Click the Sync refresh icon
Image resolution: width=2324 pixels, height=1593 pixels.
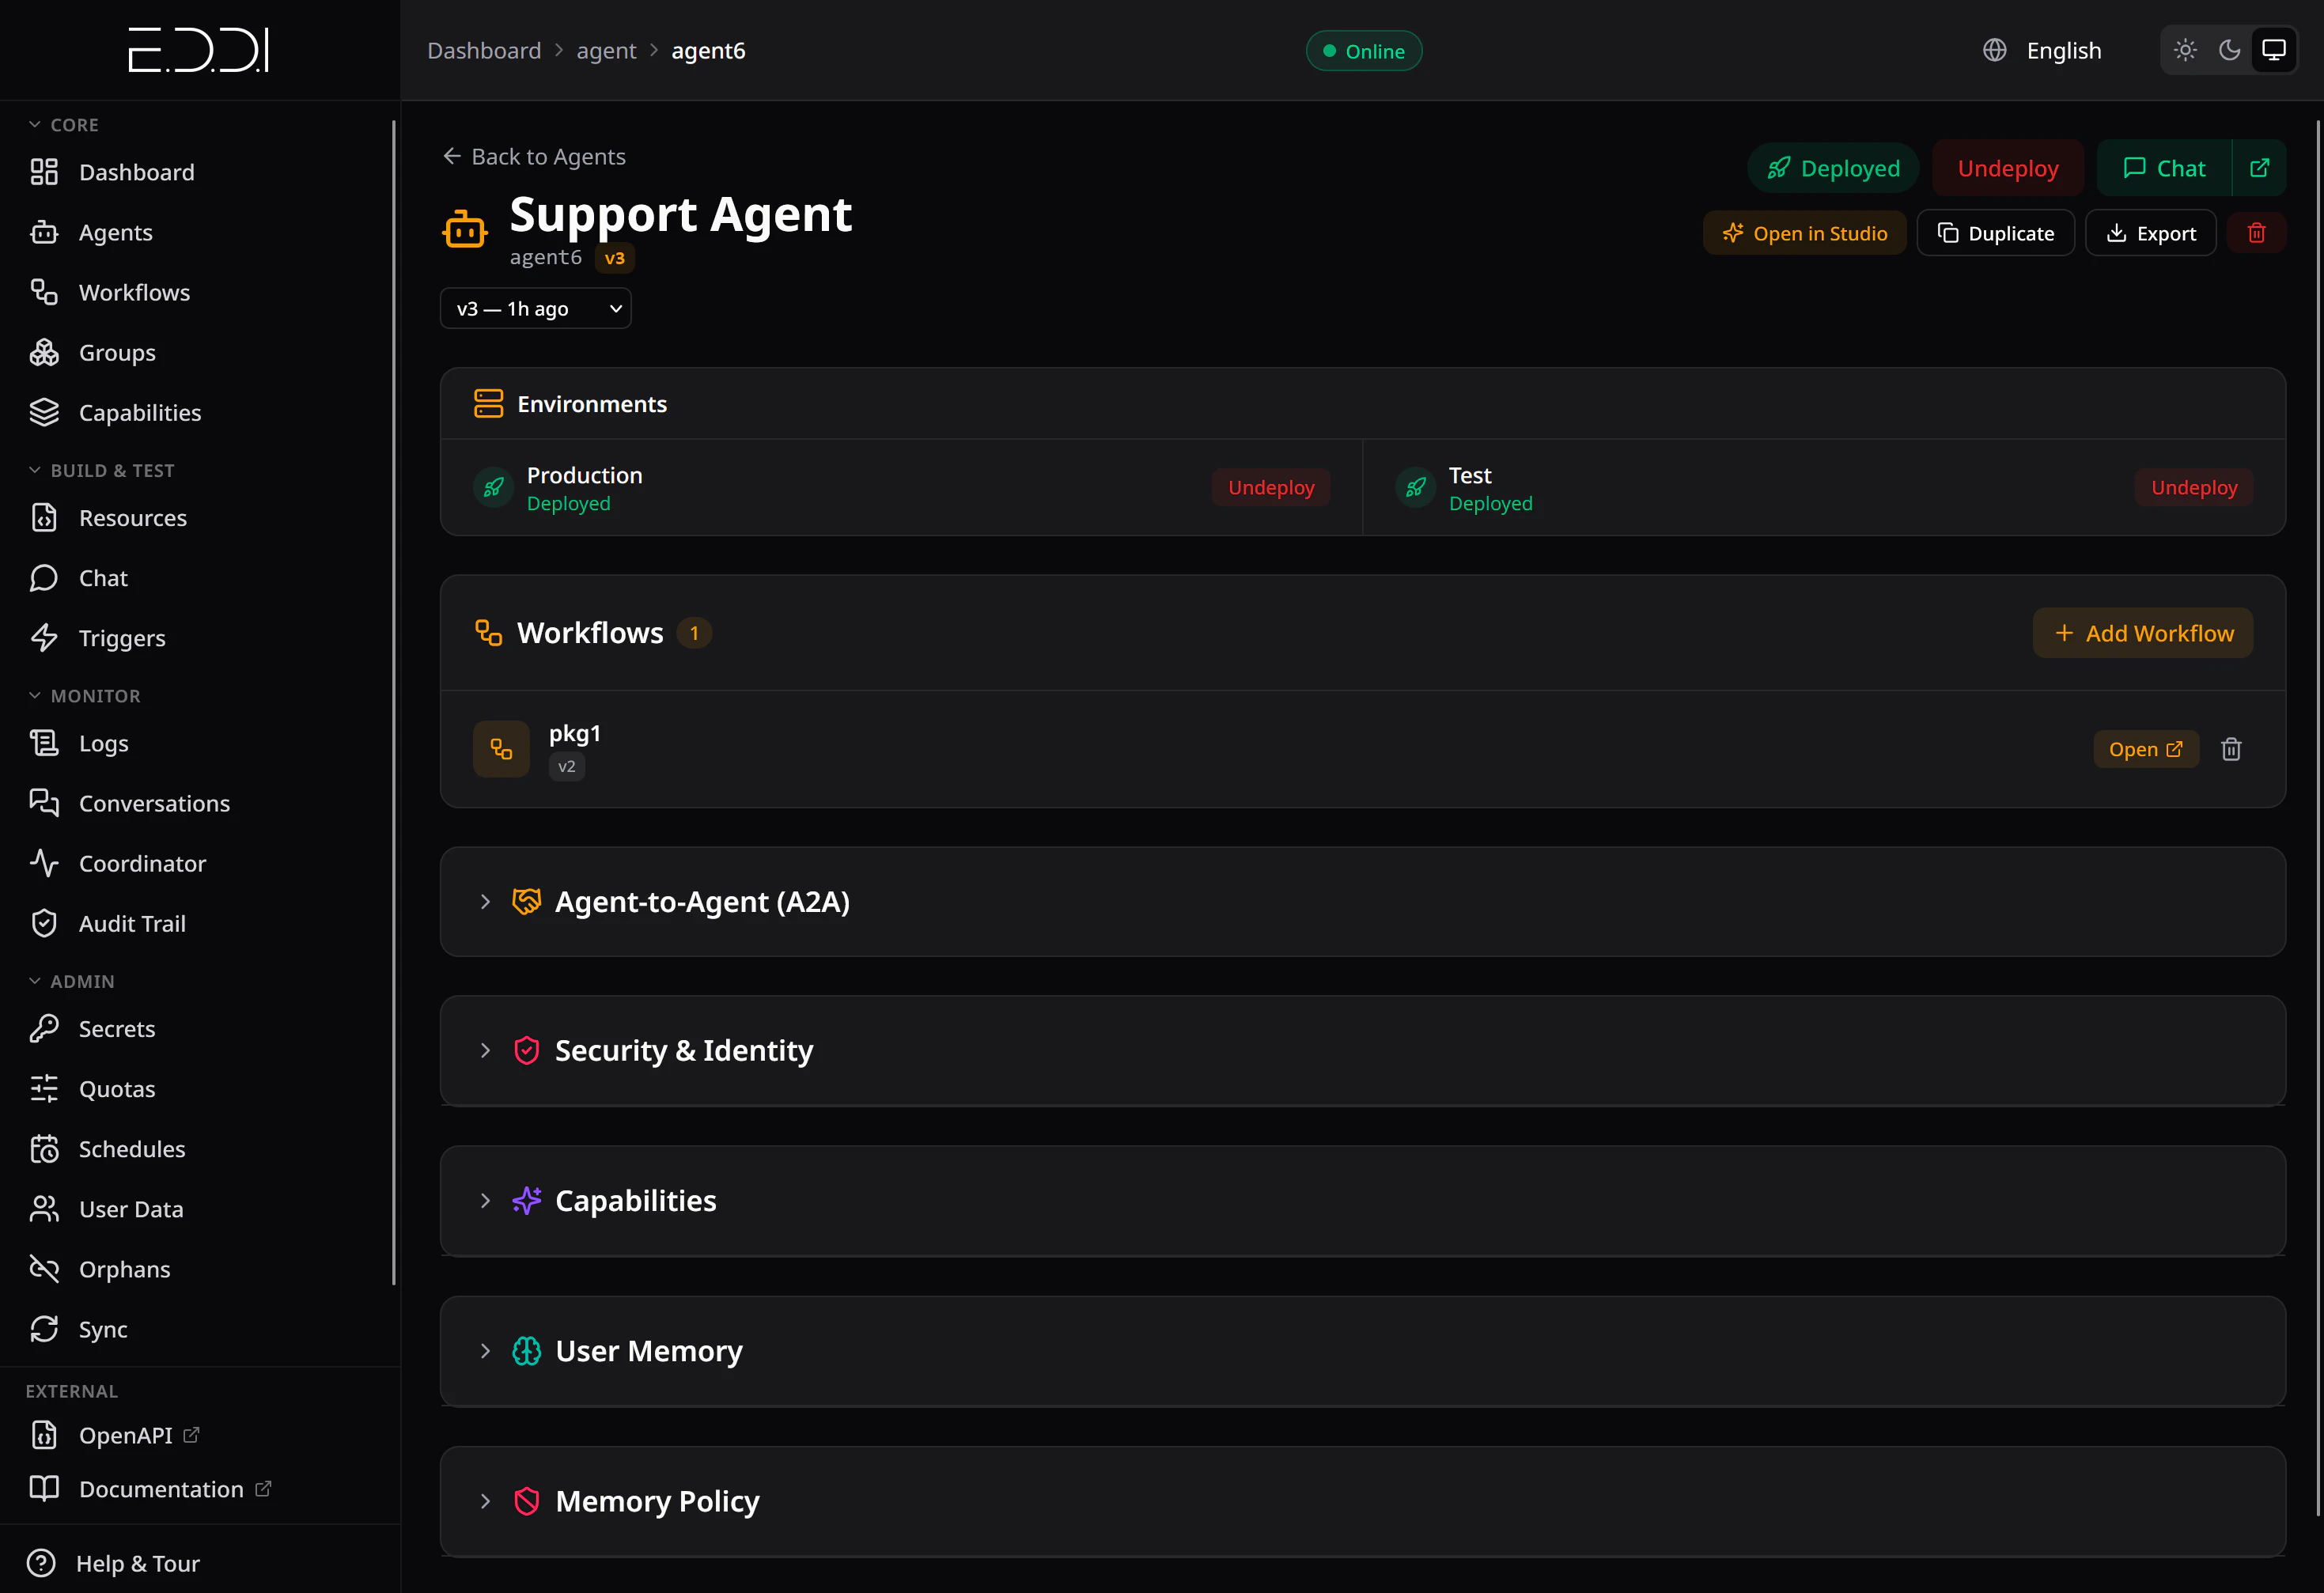(x=44, y=1329)
